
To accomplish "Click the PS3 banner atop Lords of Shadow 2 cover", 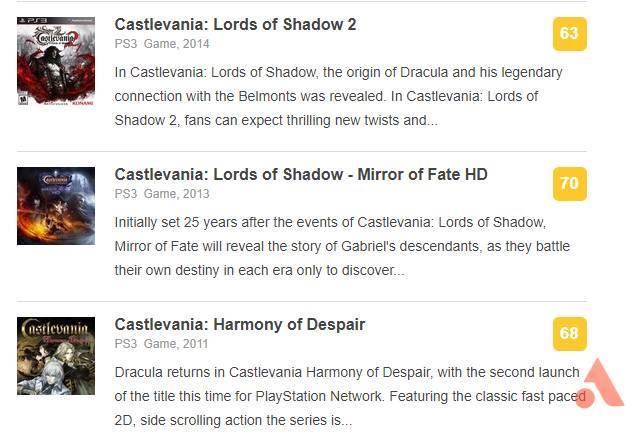I will coord(56,20).
